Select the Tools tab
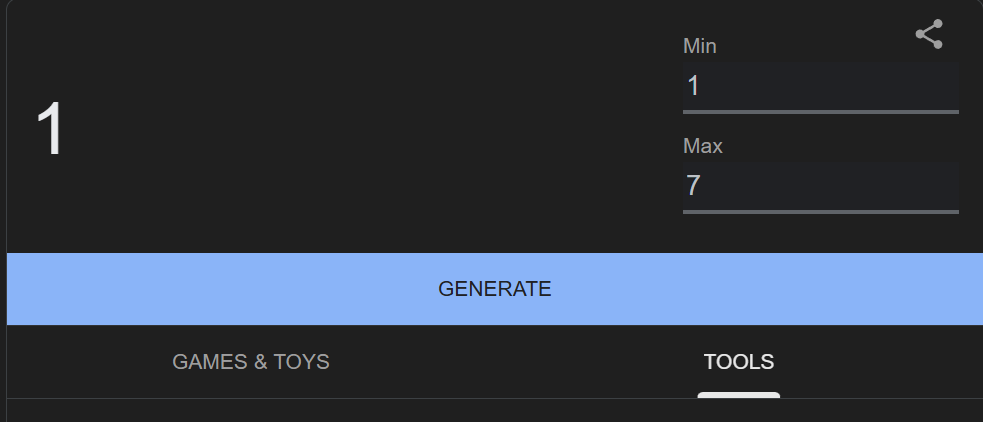The height and width of the screenshot is (422, 983). [738, 362]
